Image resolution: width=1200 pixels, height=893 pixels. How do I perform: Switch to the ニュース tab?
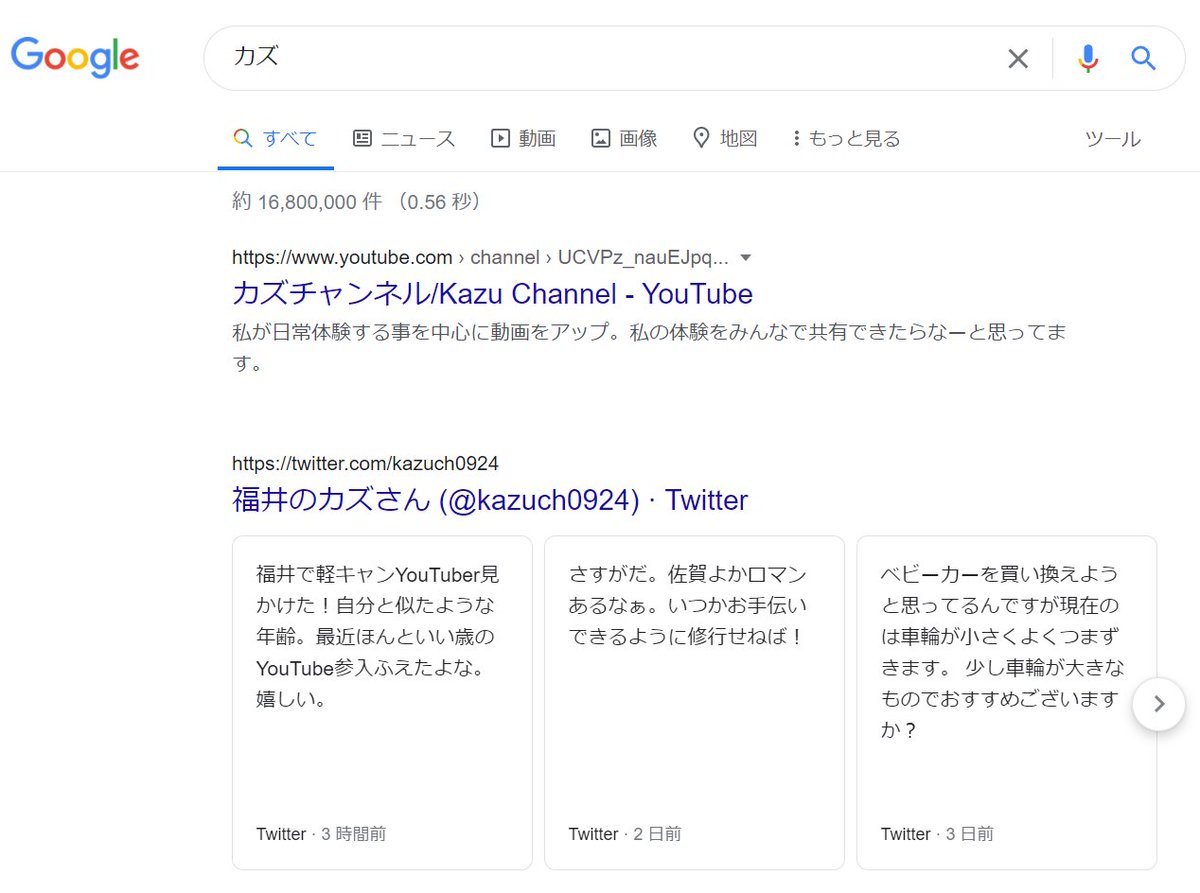pyautogui.click(x=404, y=139)
